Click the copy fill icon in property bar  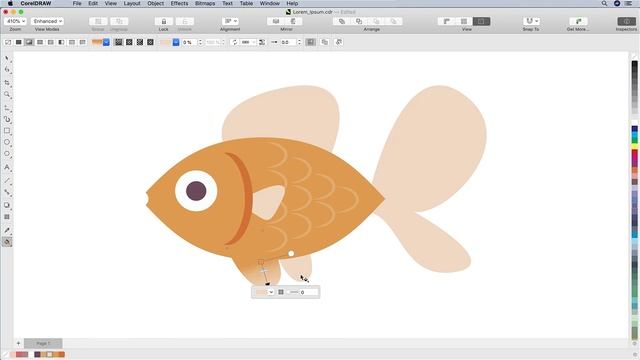[x=325, y=42]
